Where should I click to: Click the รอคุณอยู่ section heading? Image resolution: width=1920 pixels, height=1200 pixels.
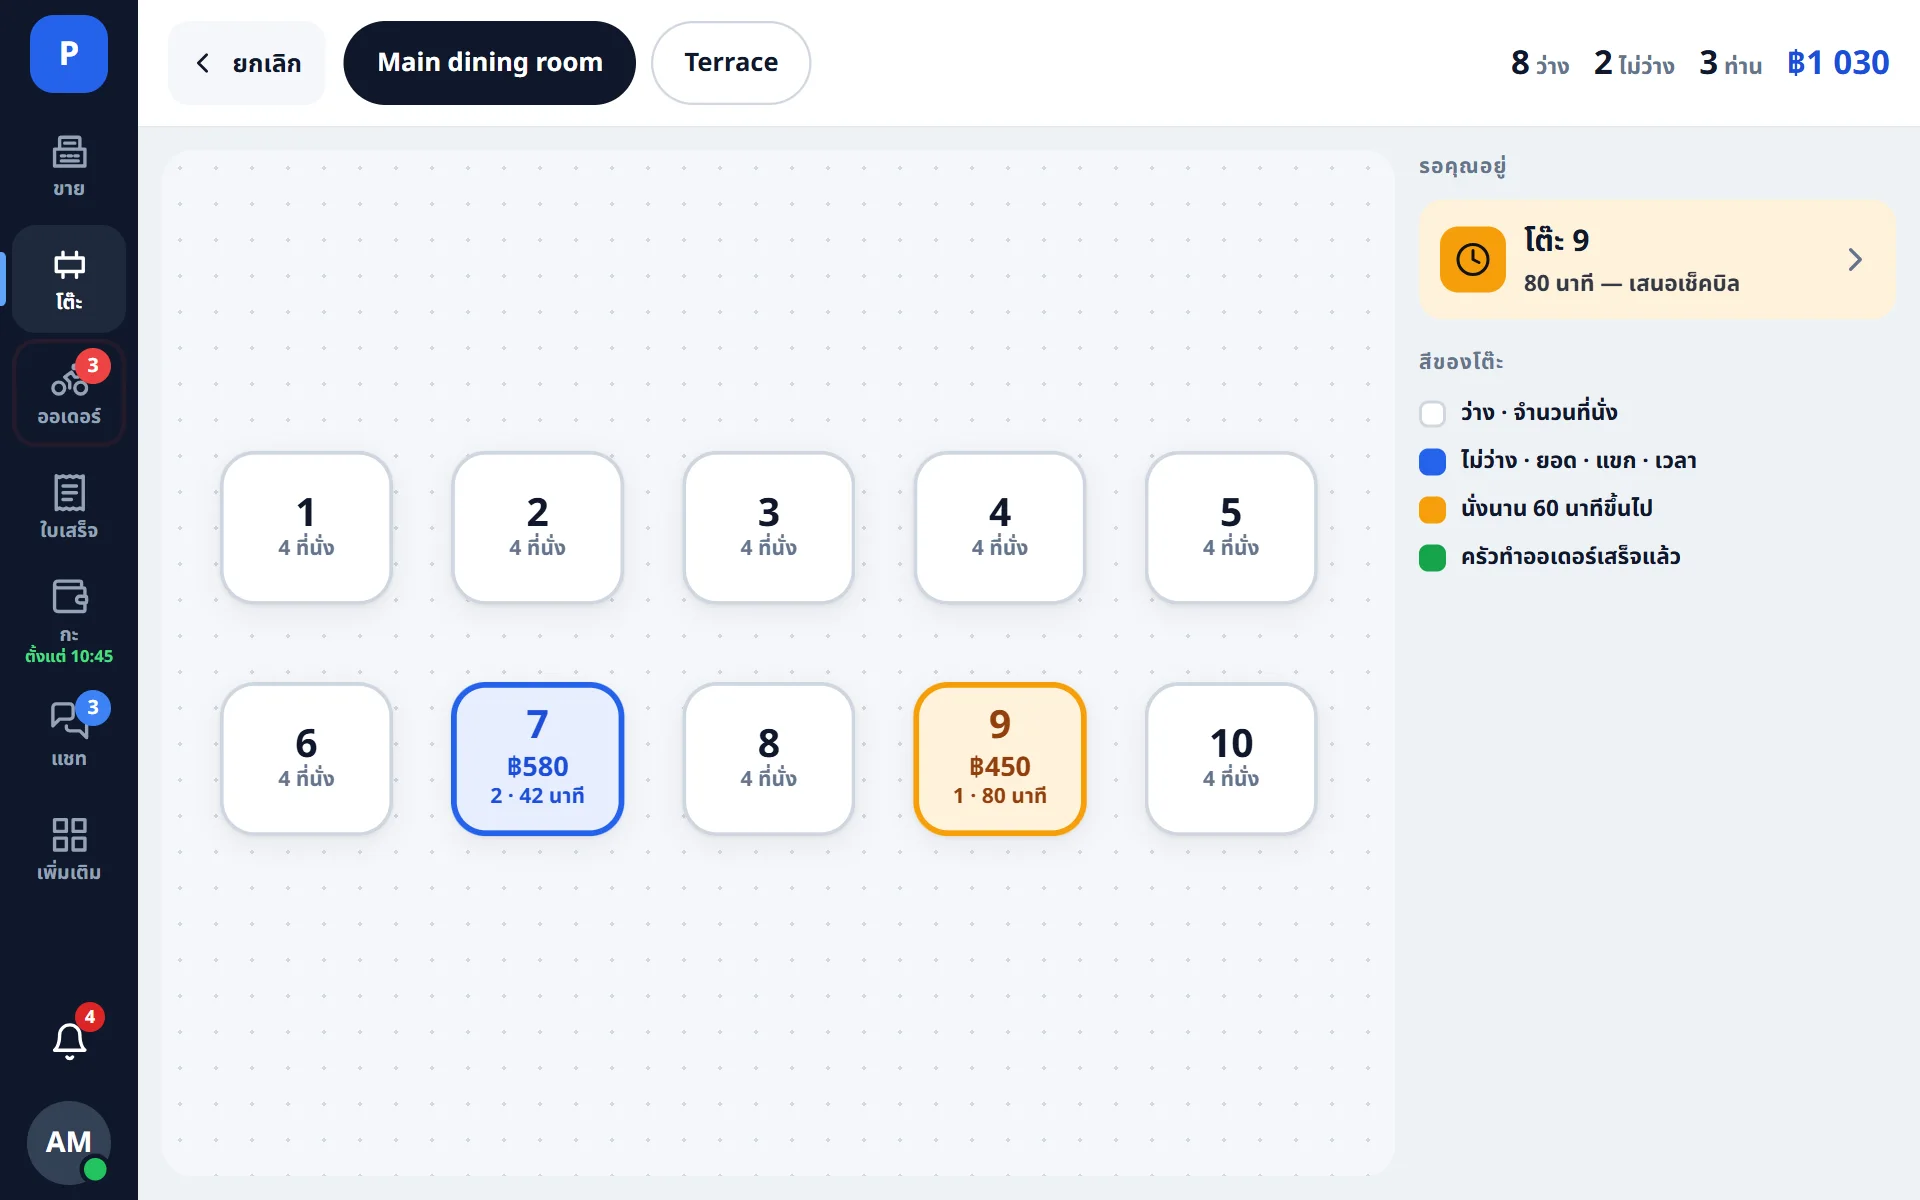(x=1462, y=166)
